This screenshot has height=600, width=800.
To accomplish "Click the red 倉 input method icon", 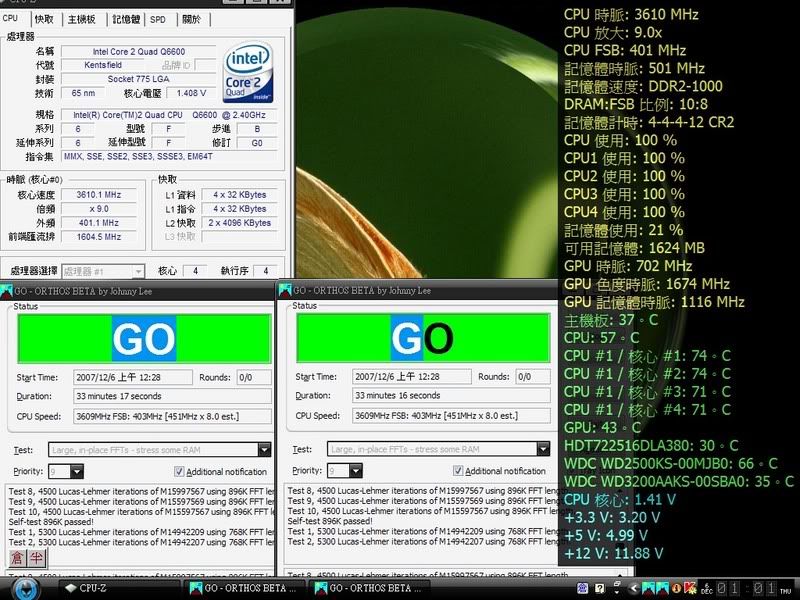I will [x=17, y=558].
